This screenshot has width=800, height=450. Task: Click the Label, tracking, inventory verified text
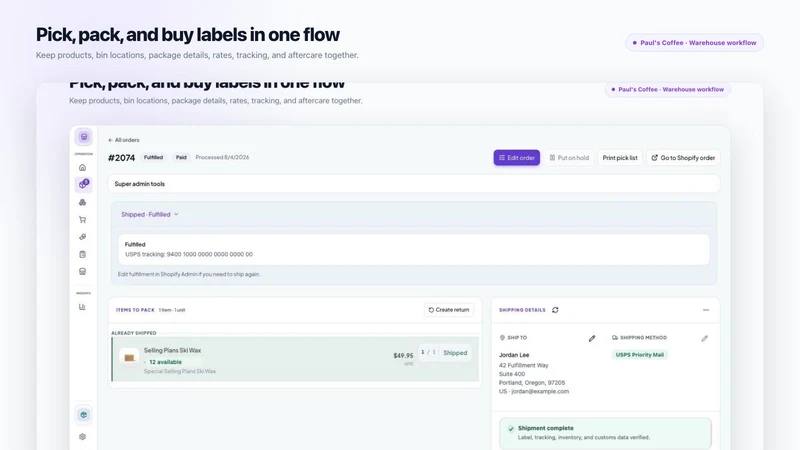pos(584,437)
